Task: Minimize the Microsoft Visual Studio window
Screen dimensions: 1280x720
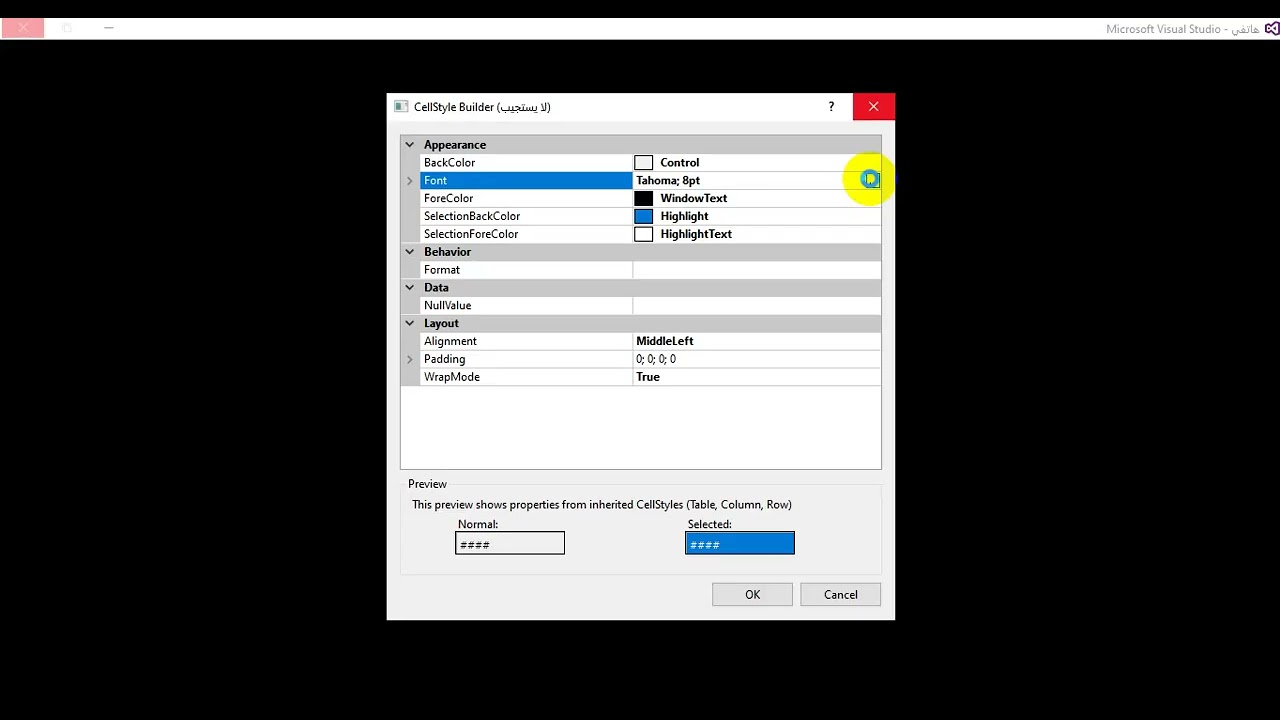Action: (x=109, y=28)
